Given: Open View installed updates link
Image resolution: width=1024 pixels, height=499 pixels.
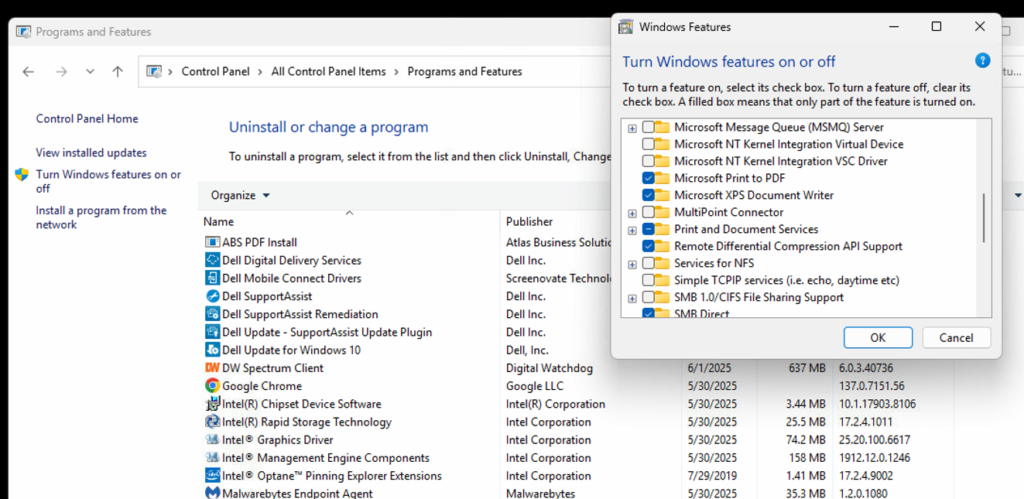Looking at the screenshot, I should (91, 153).
